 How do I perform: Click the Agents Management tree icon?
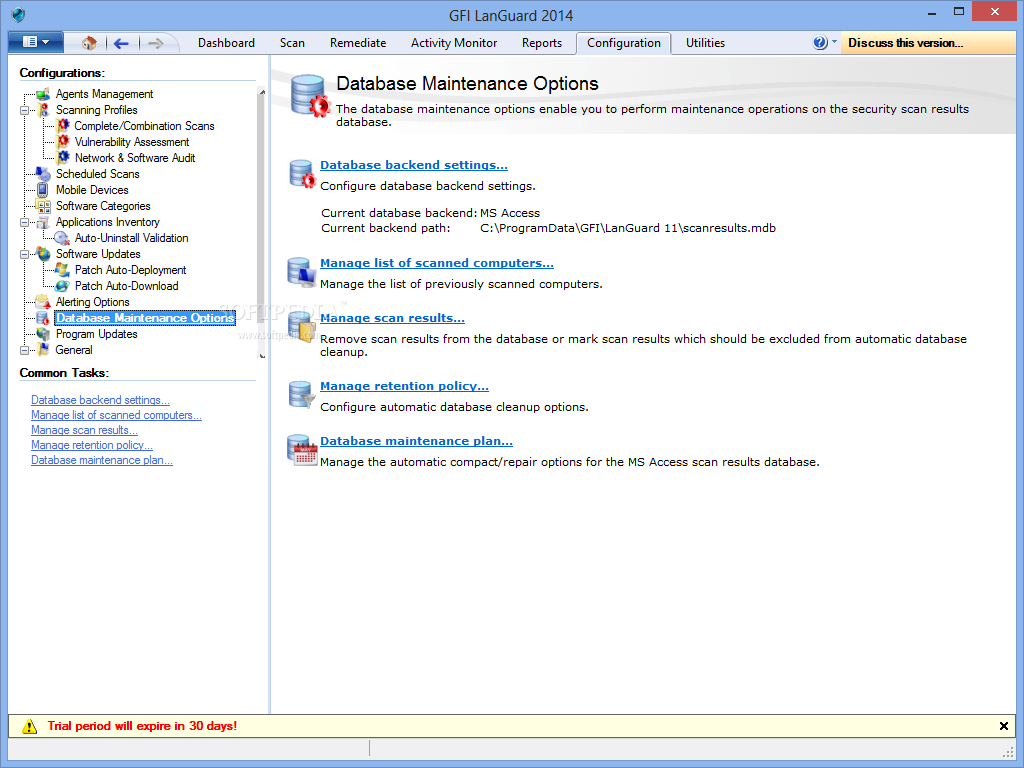coord(43,94)
